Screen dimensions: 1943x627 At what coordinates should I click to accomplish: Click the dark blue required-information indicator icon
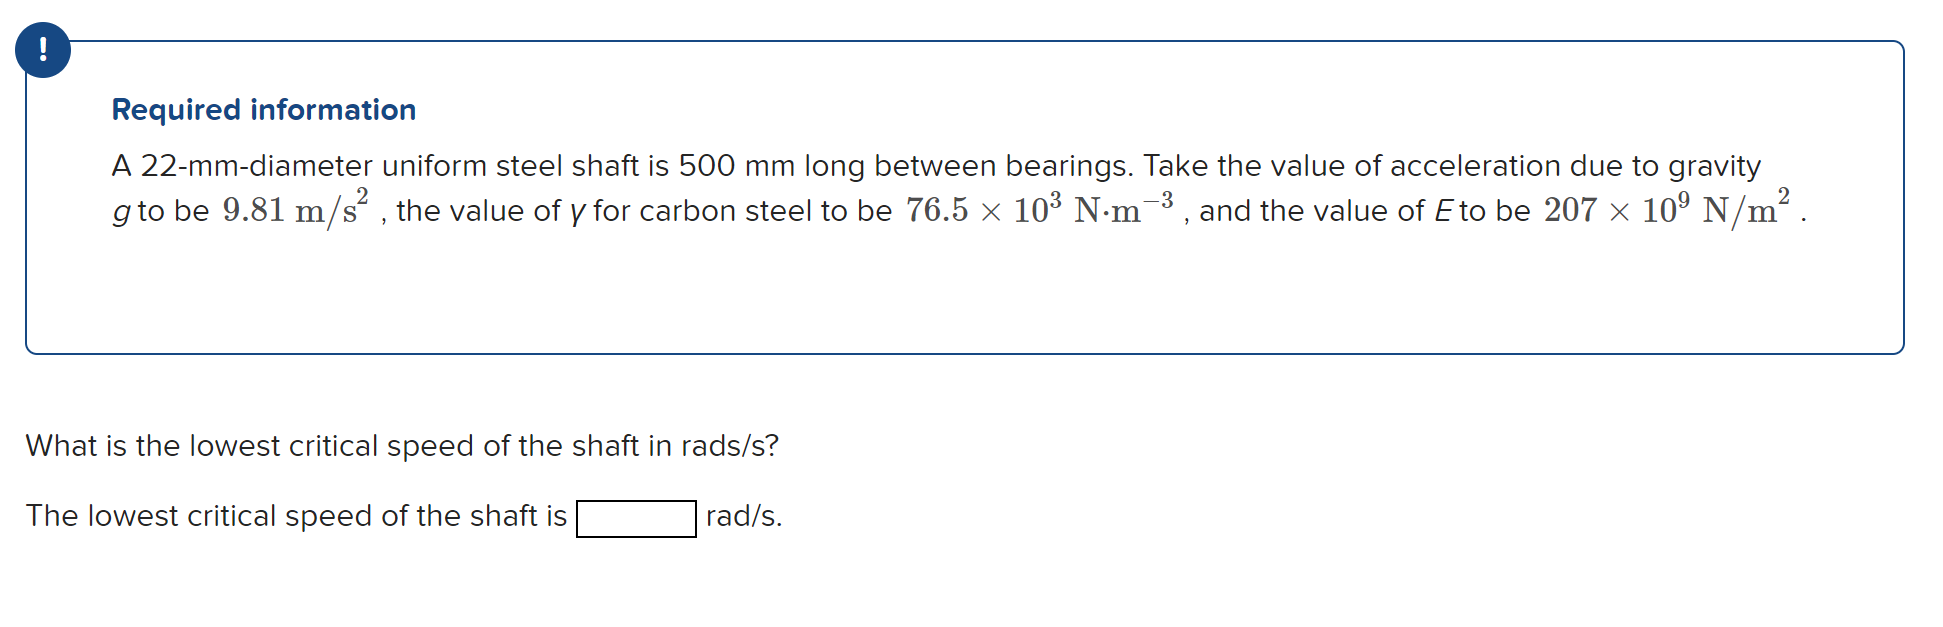click(42, 49)
